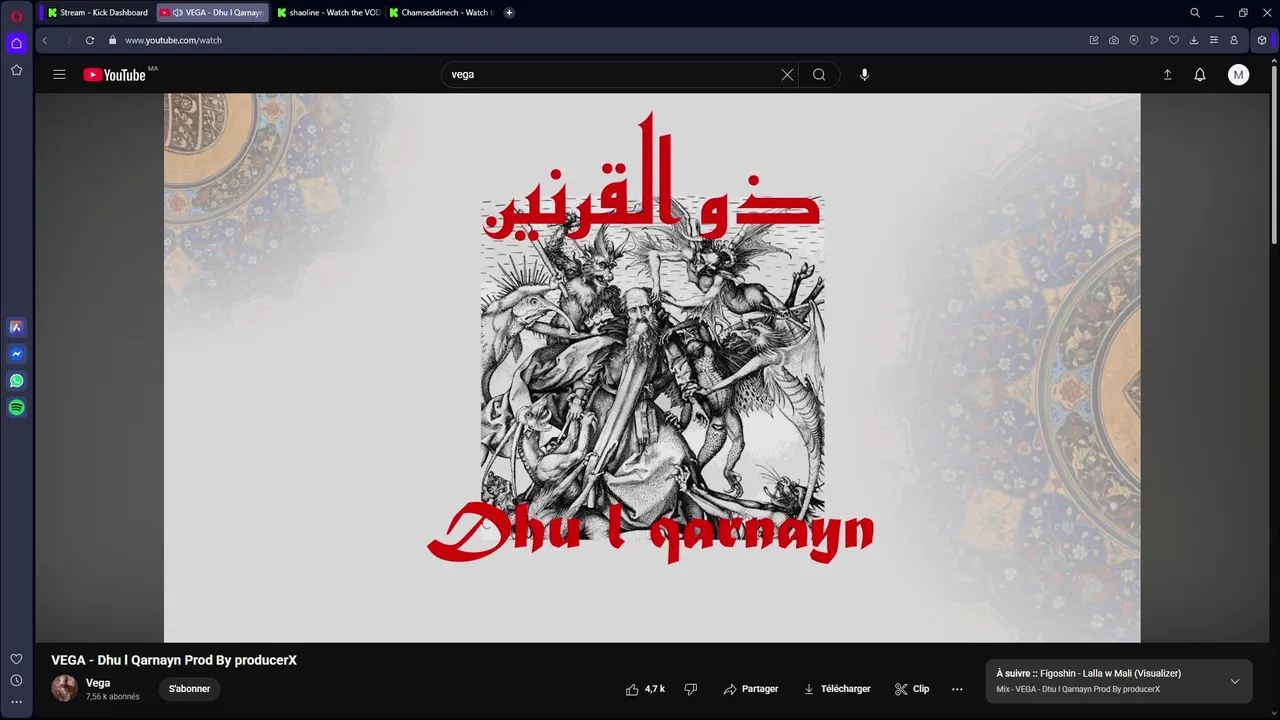Clear the search text with X
Image resolution: width=1280 pixels, height=720 pixels.
tap(787, 74)
